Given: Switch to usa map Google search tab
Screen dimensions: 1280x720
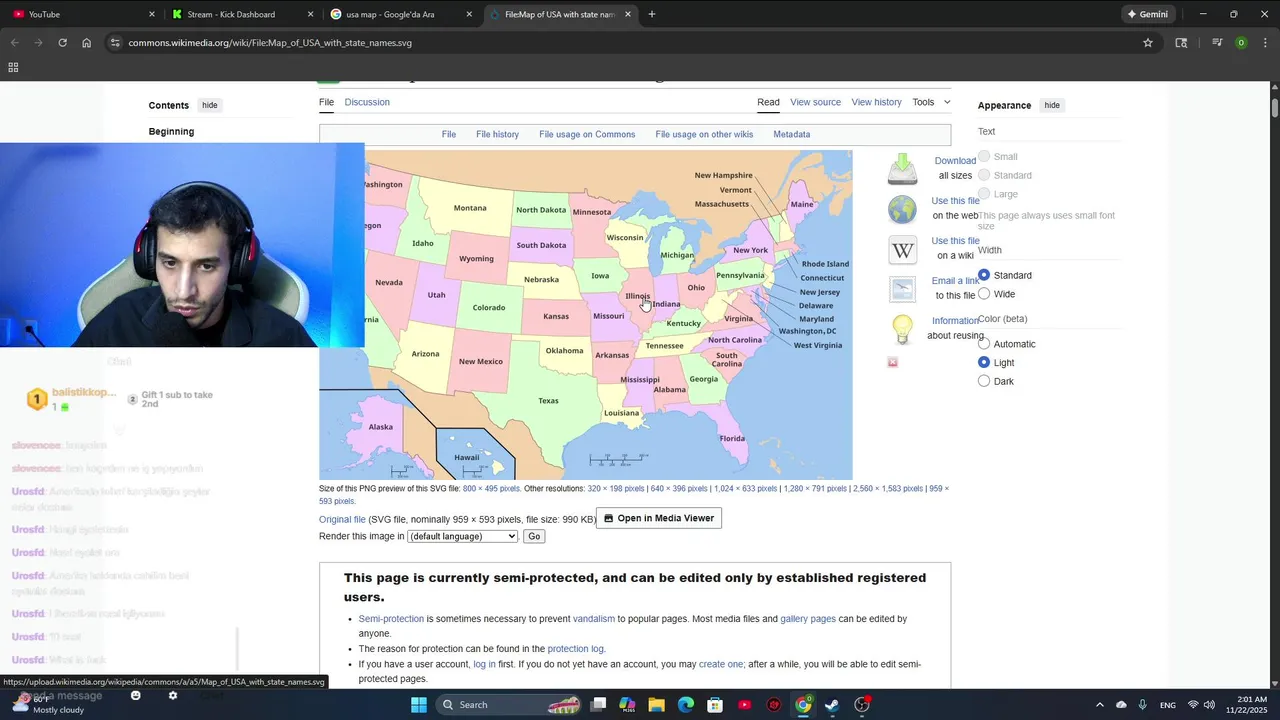Looking at the screenshot, I should tap(400, 14).
